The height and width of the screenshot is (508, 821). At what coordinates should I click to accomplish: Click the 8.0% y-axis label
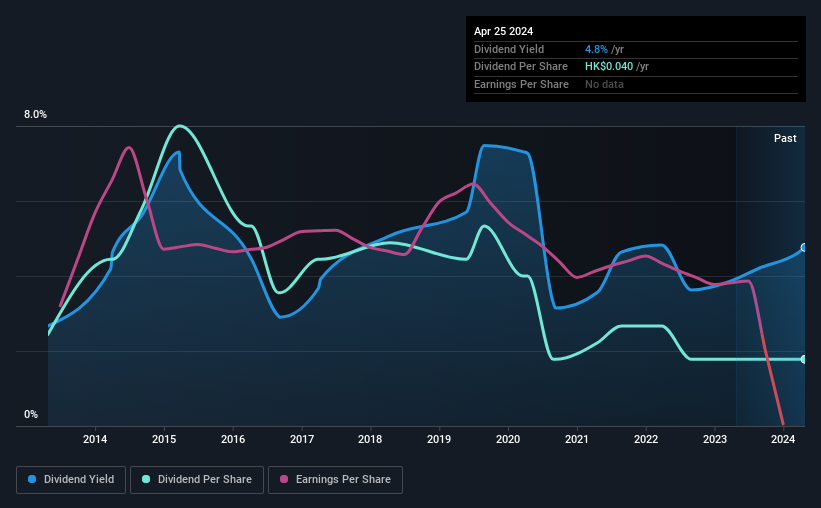point(36,114)
